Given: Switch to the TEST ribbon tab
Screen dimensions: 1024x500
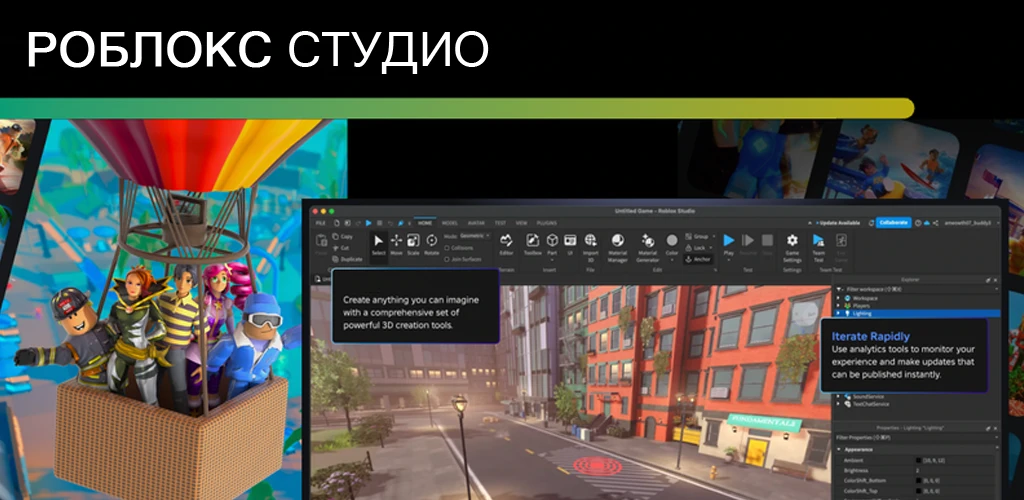Looking at the screenshot, I should 500,223.
